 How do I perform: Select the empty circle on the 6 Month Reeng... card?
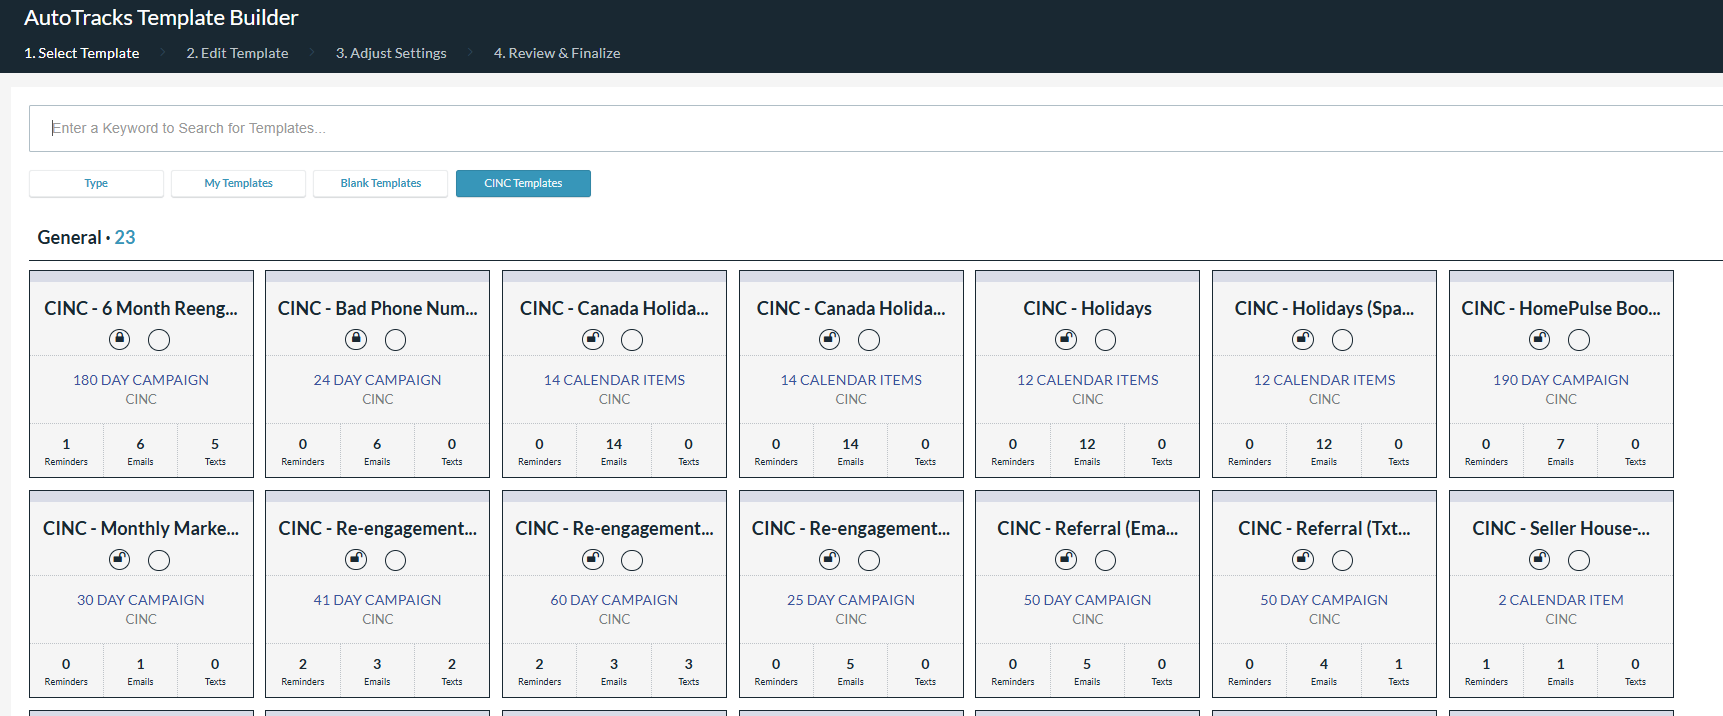click(x=159, y=340)
